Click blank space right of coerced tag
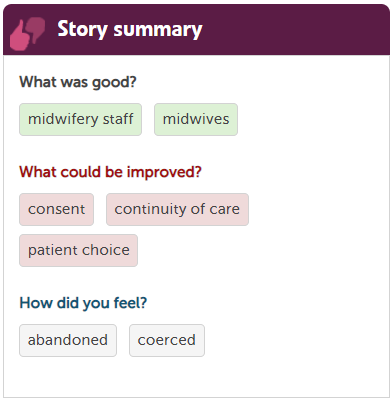 tap(295, 340)
